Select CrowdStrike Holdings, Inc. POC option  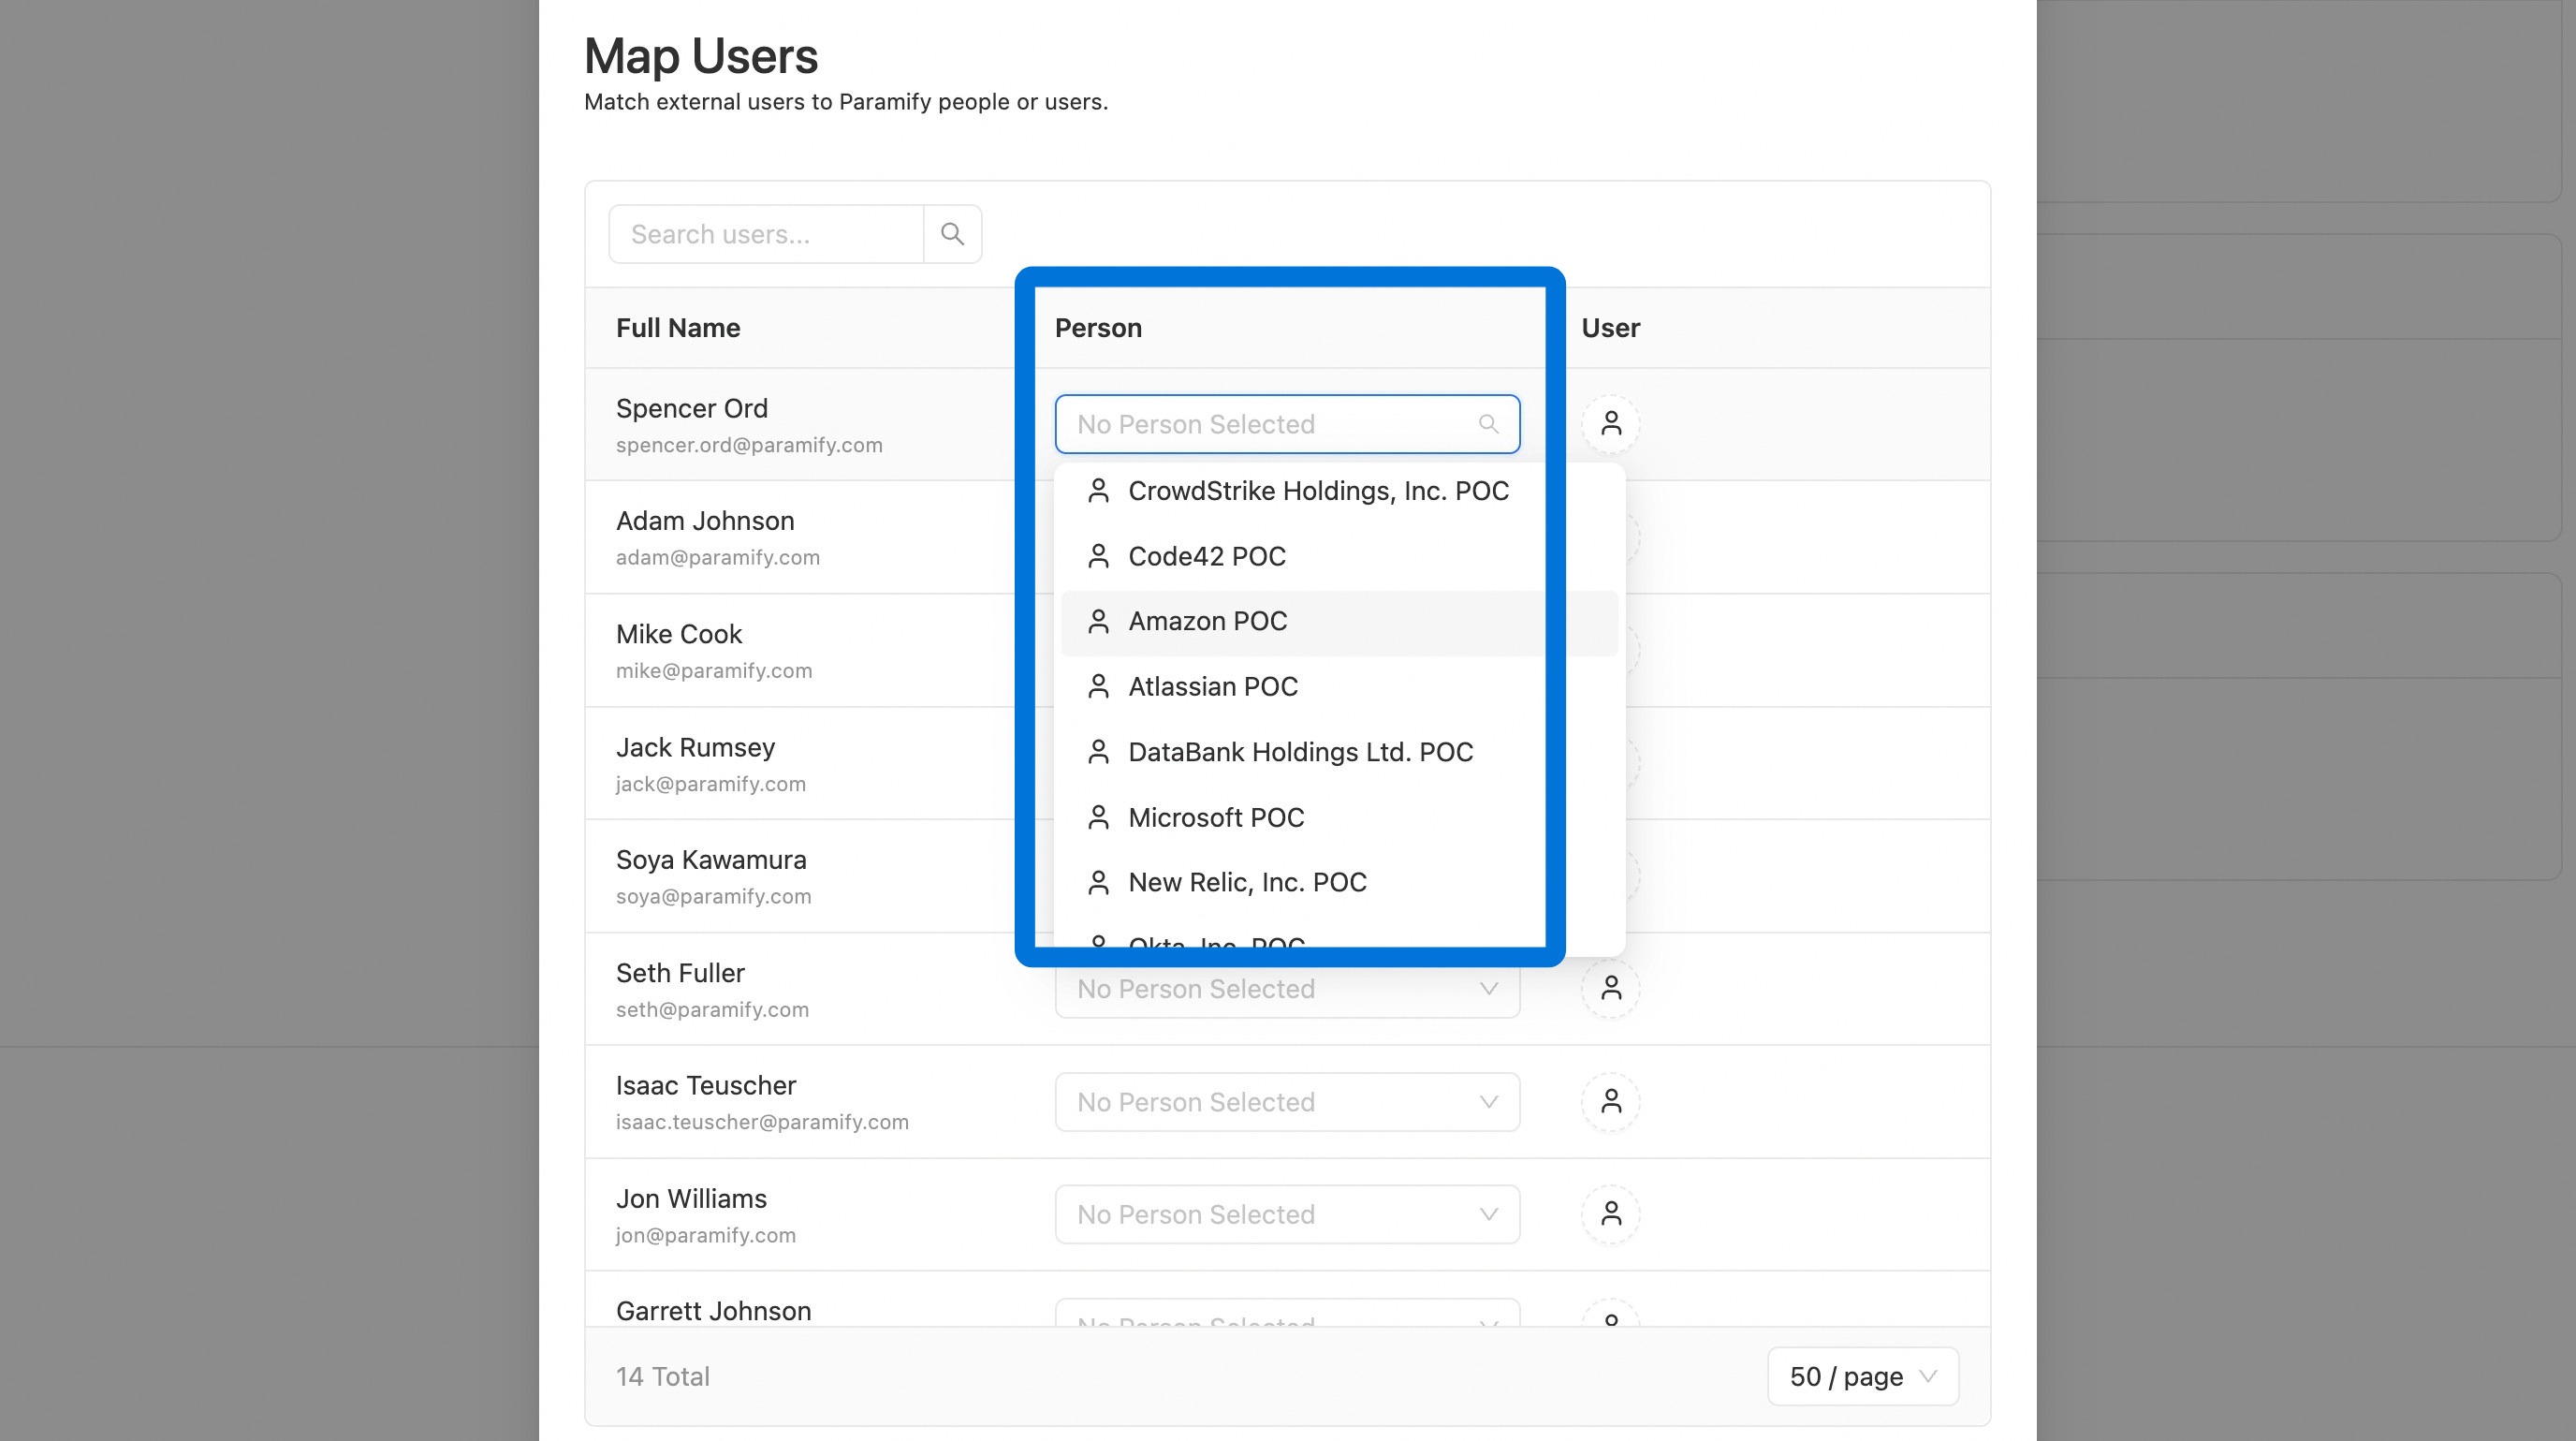[1339, 491]
